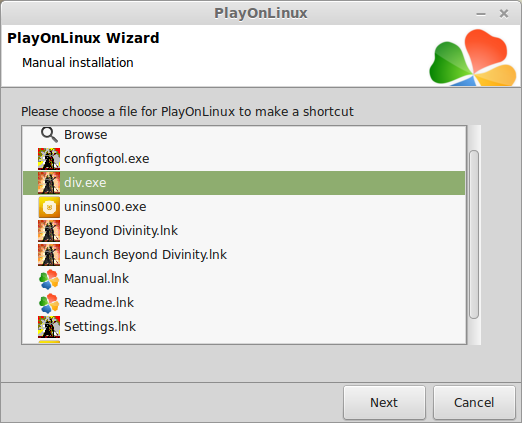Viewport: 522px width, 423px height.
Task: Select Launch Beyond Divinity.lnk file name
Action: [x=145, y=255]
